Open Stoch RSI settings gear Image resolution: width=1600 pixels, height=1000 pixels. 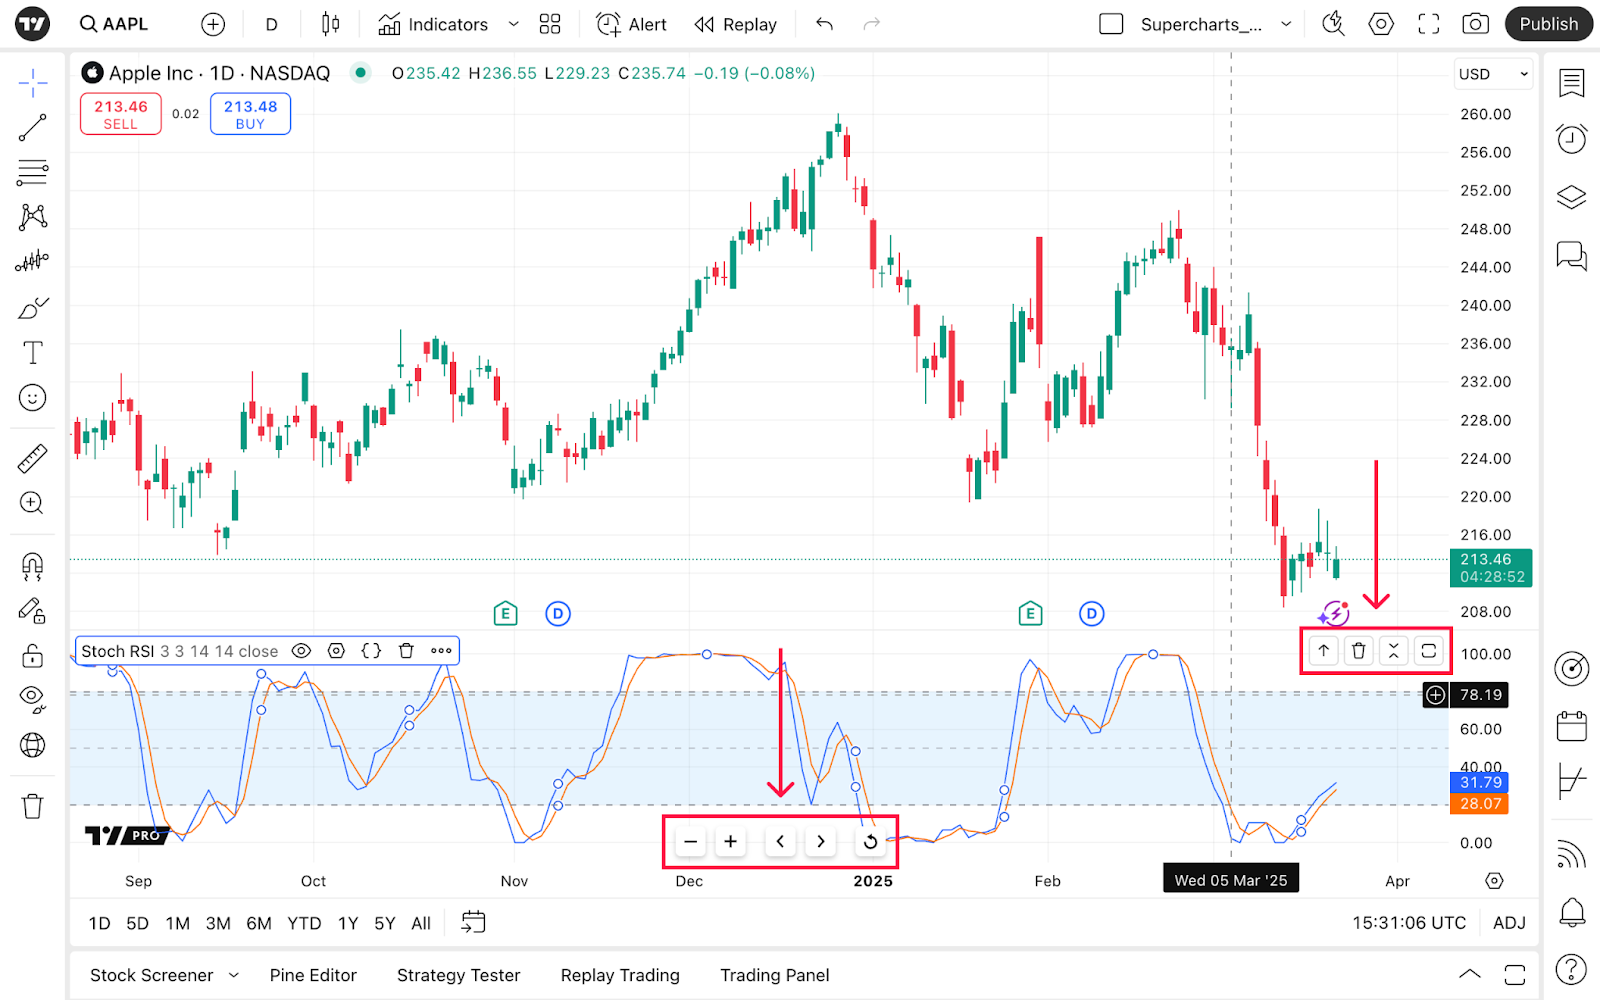pyautogui.click(x=337, y=651)
